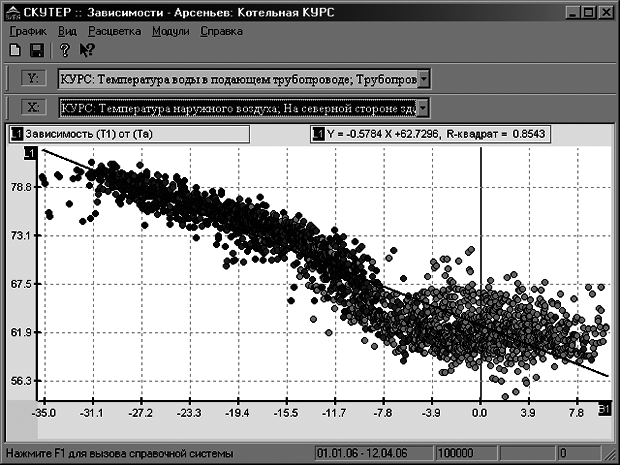Click the Y-axis value 67.5

[21, 284]
